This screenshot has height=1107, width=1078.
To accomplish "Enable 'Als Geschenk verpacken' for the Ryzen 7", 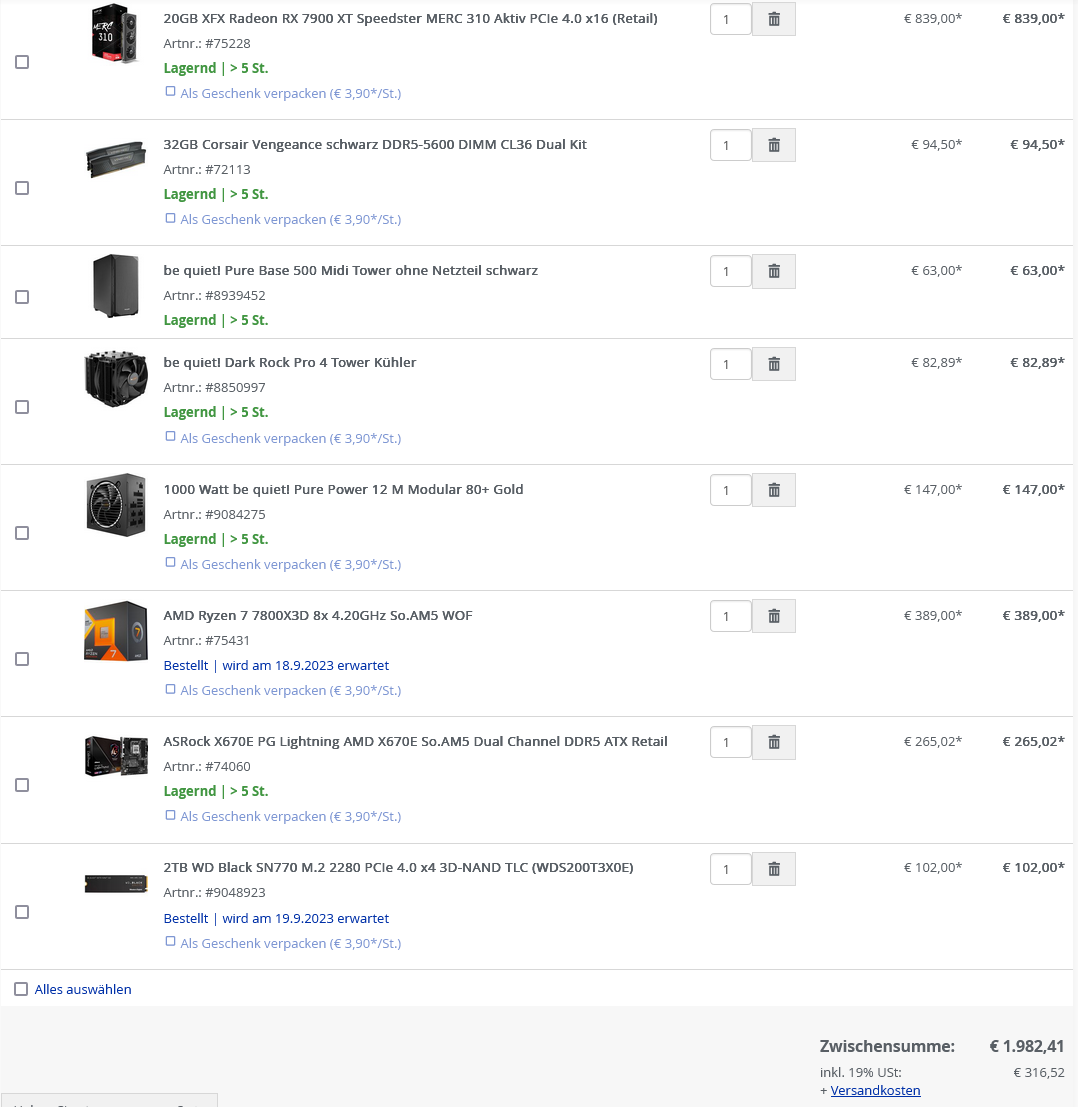I will 170,687.
